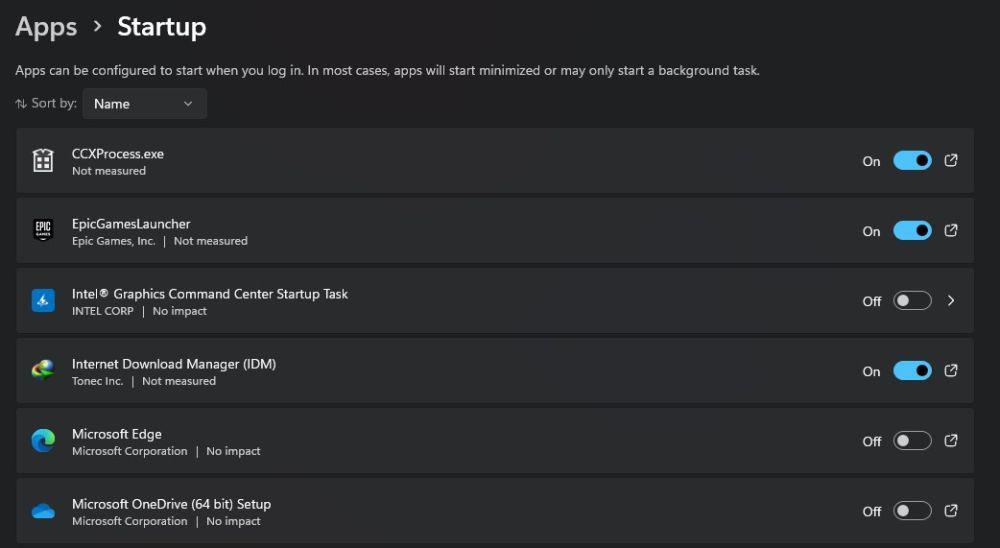This screenshot has width=1000, height=548.
Task: Click the Internet Download Manager icon
Action: tap(43, 370)
